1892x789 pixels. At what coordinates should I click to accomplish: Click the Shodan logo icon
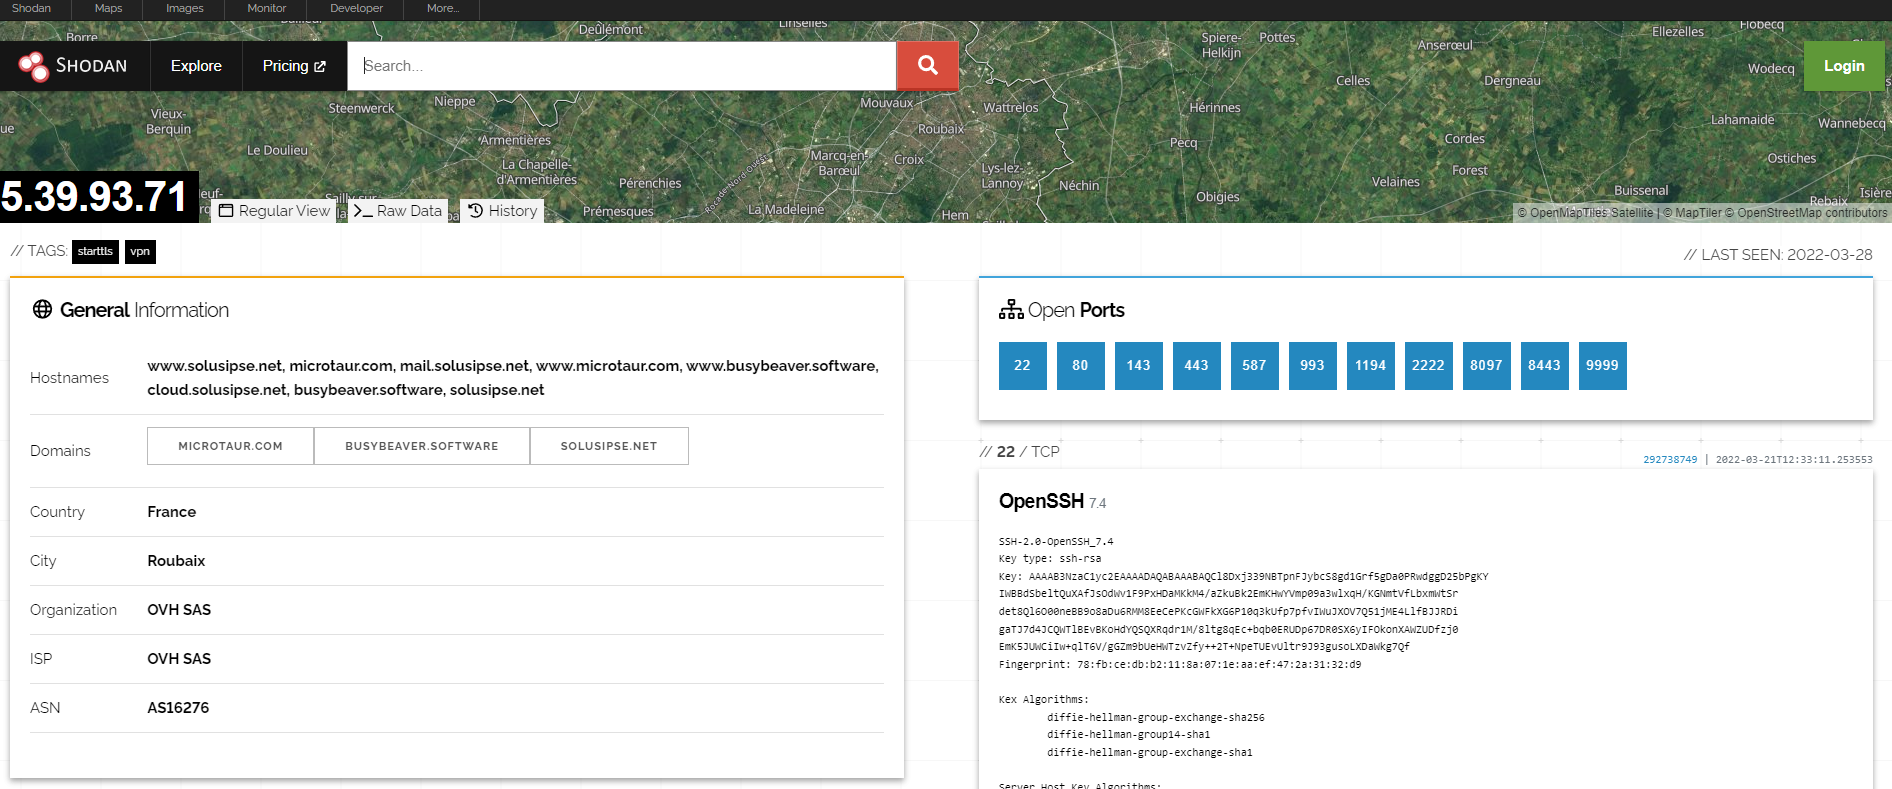33,66
